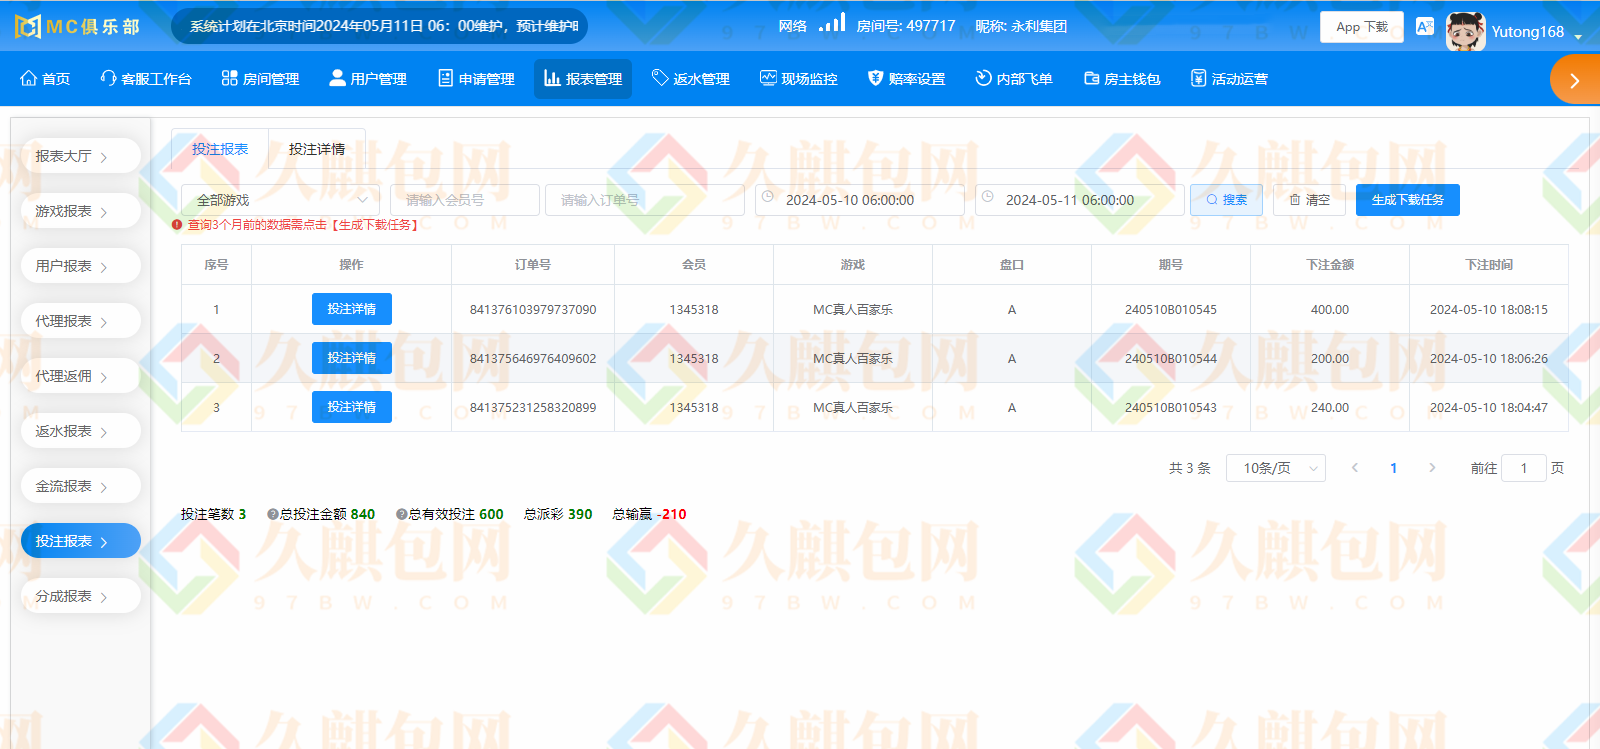
Task: Click 投注详情 button for order 841375646976409602
Action: (x=352, y=358)
